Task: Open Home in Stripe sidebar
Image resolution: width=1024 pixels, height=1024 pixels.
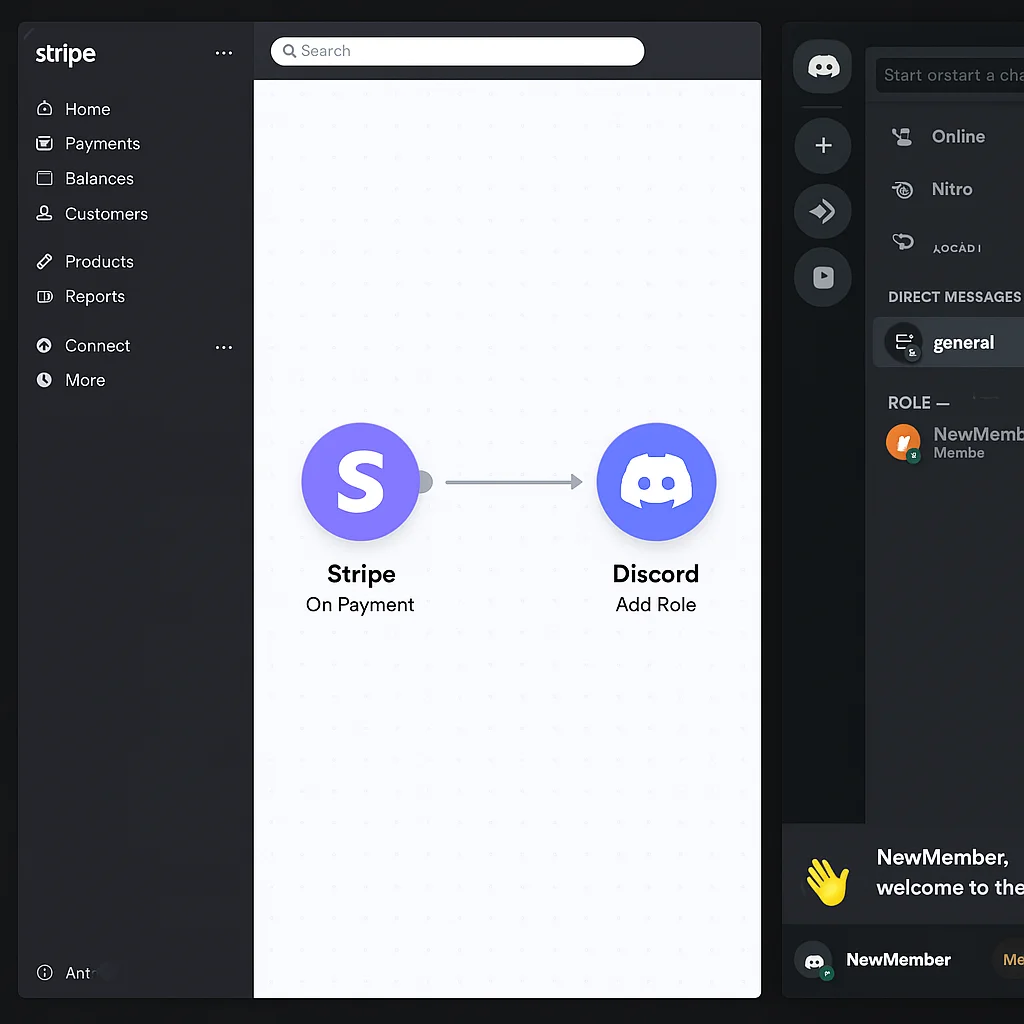Action: click(x=88, y=109)
